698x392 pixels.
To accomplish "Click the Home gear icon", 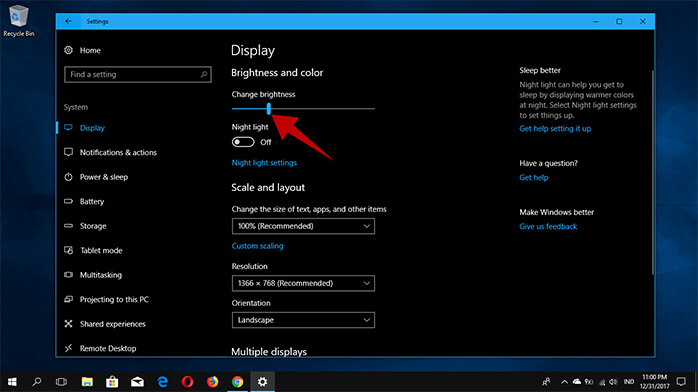I will click(x=68, y=50).
